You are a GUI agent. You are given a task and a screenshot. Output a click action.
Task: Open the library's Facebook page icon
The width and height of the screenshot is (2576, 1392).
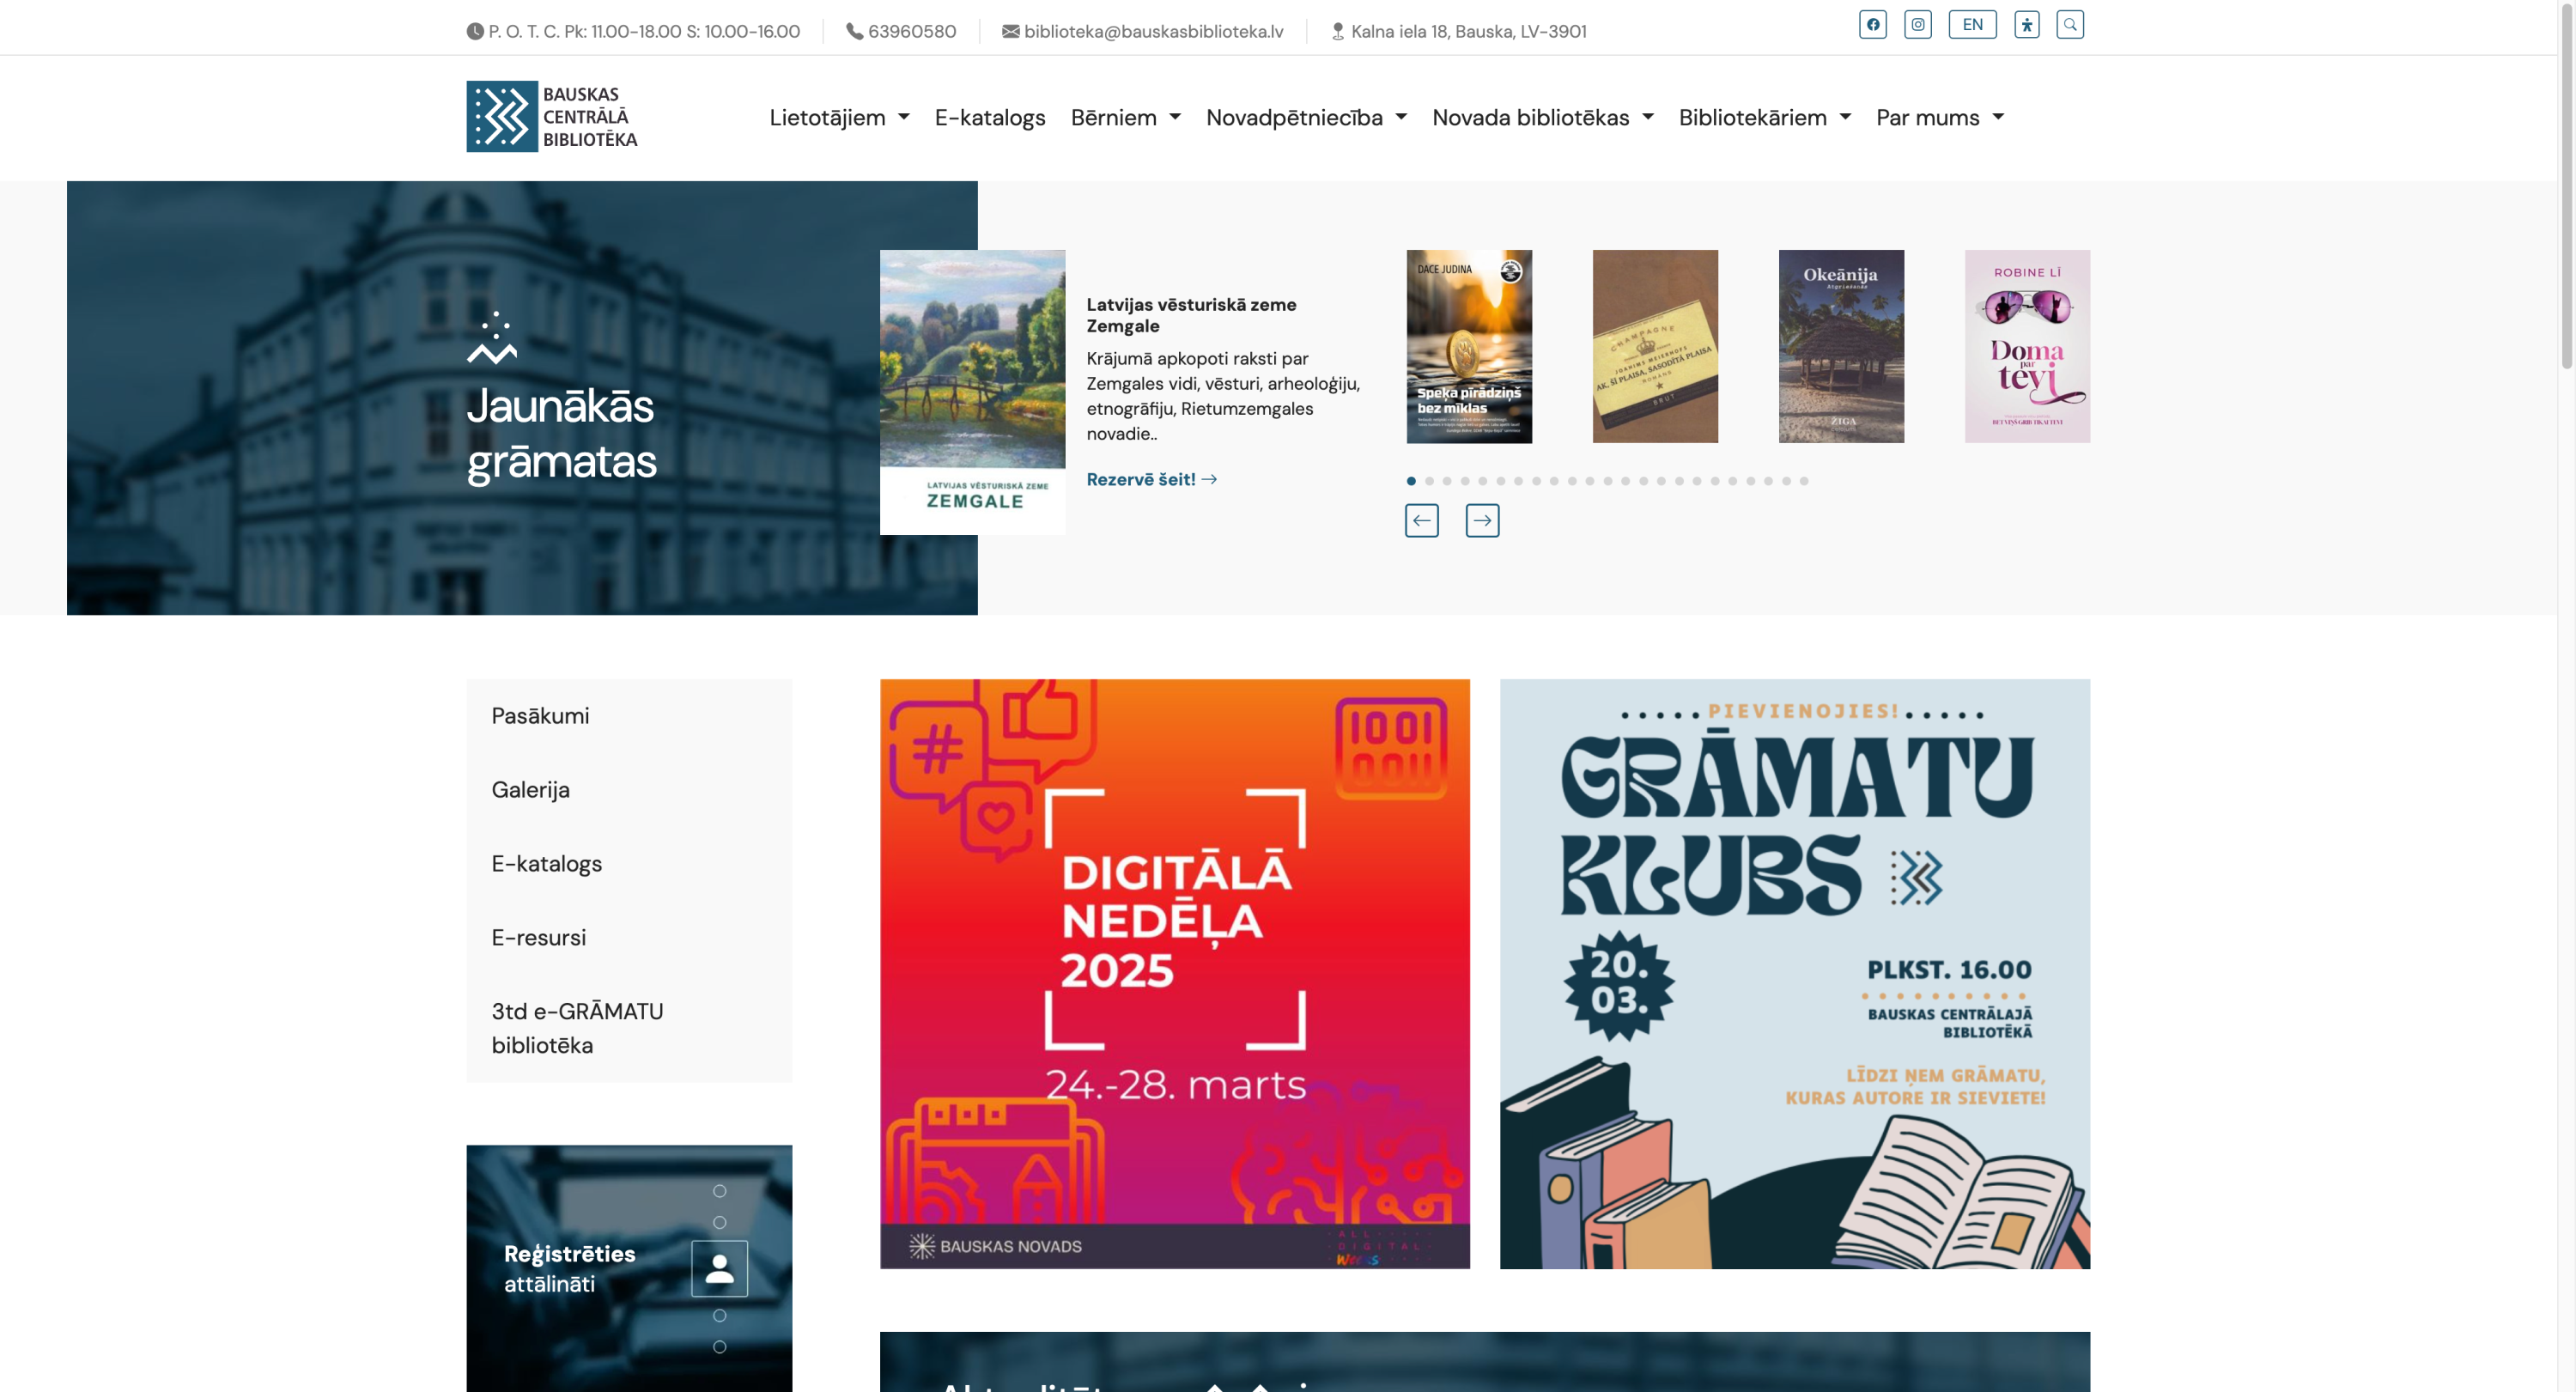pos(1872,25)
